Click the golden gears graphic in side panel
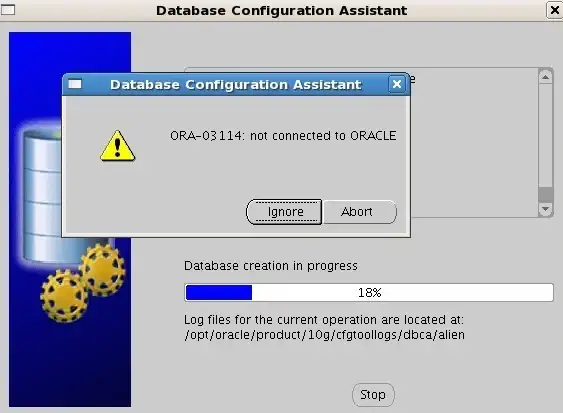Viewport: 563px width, 413px height. pos(83,282)
